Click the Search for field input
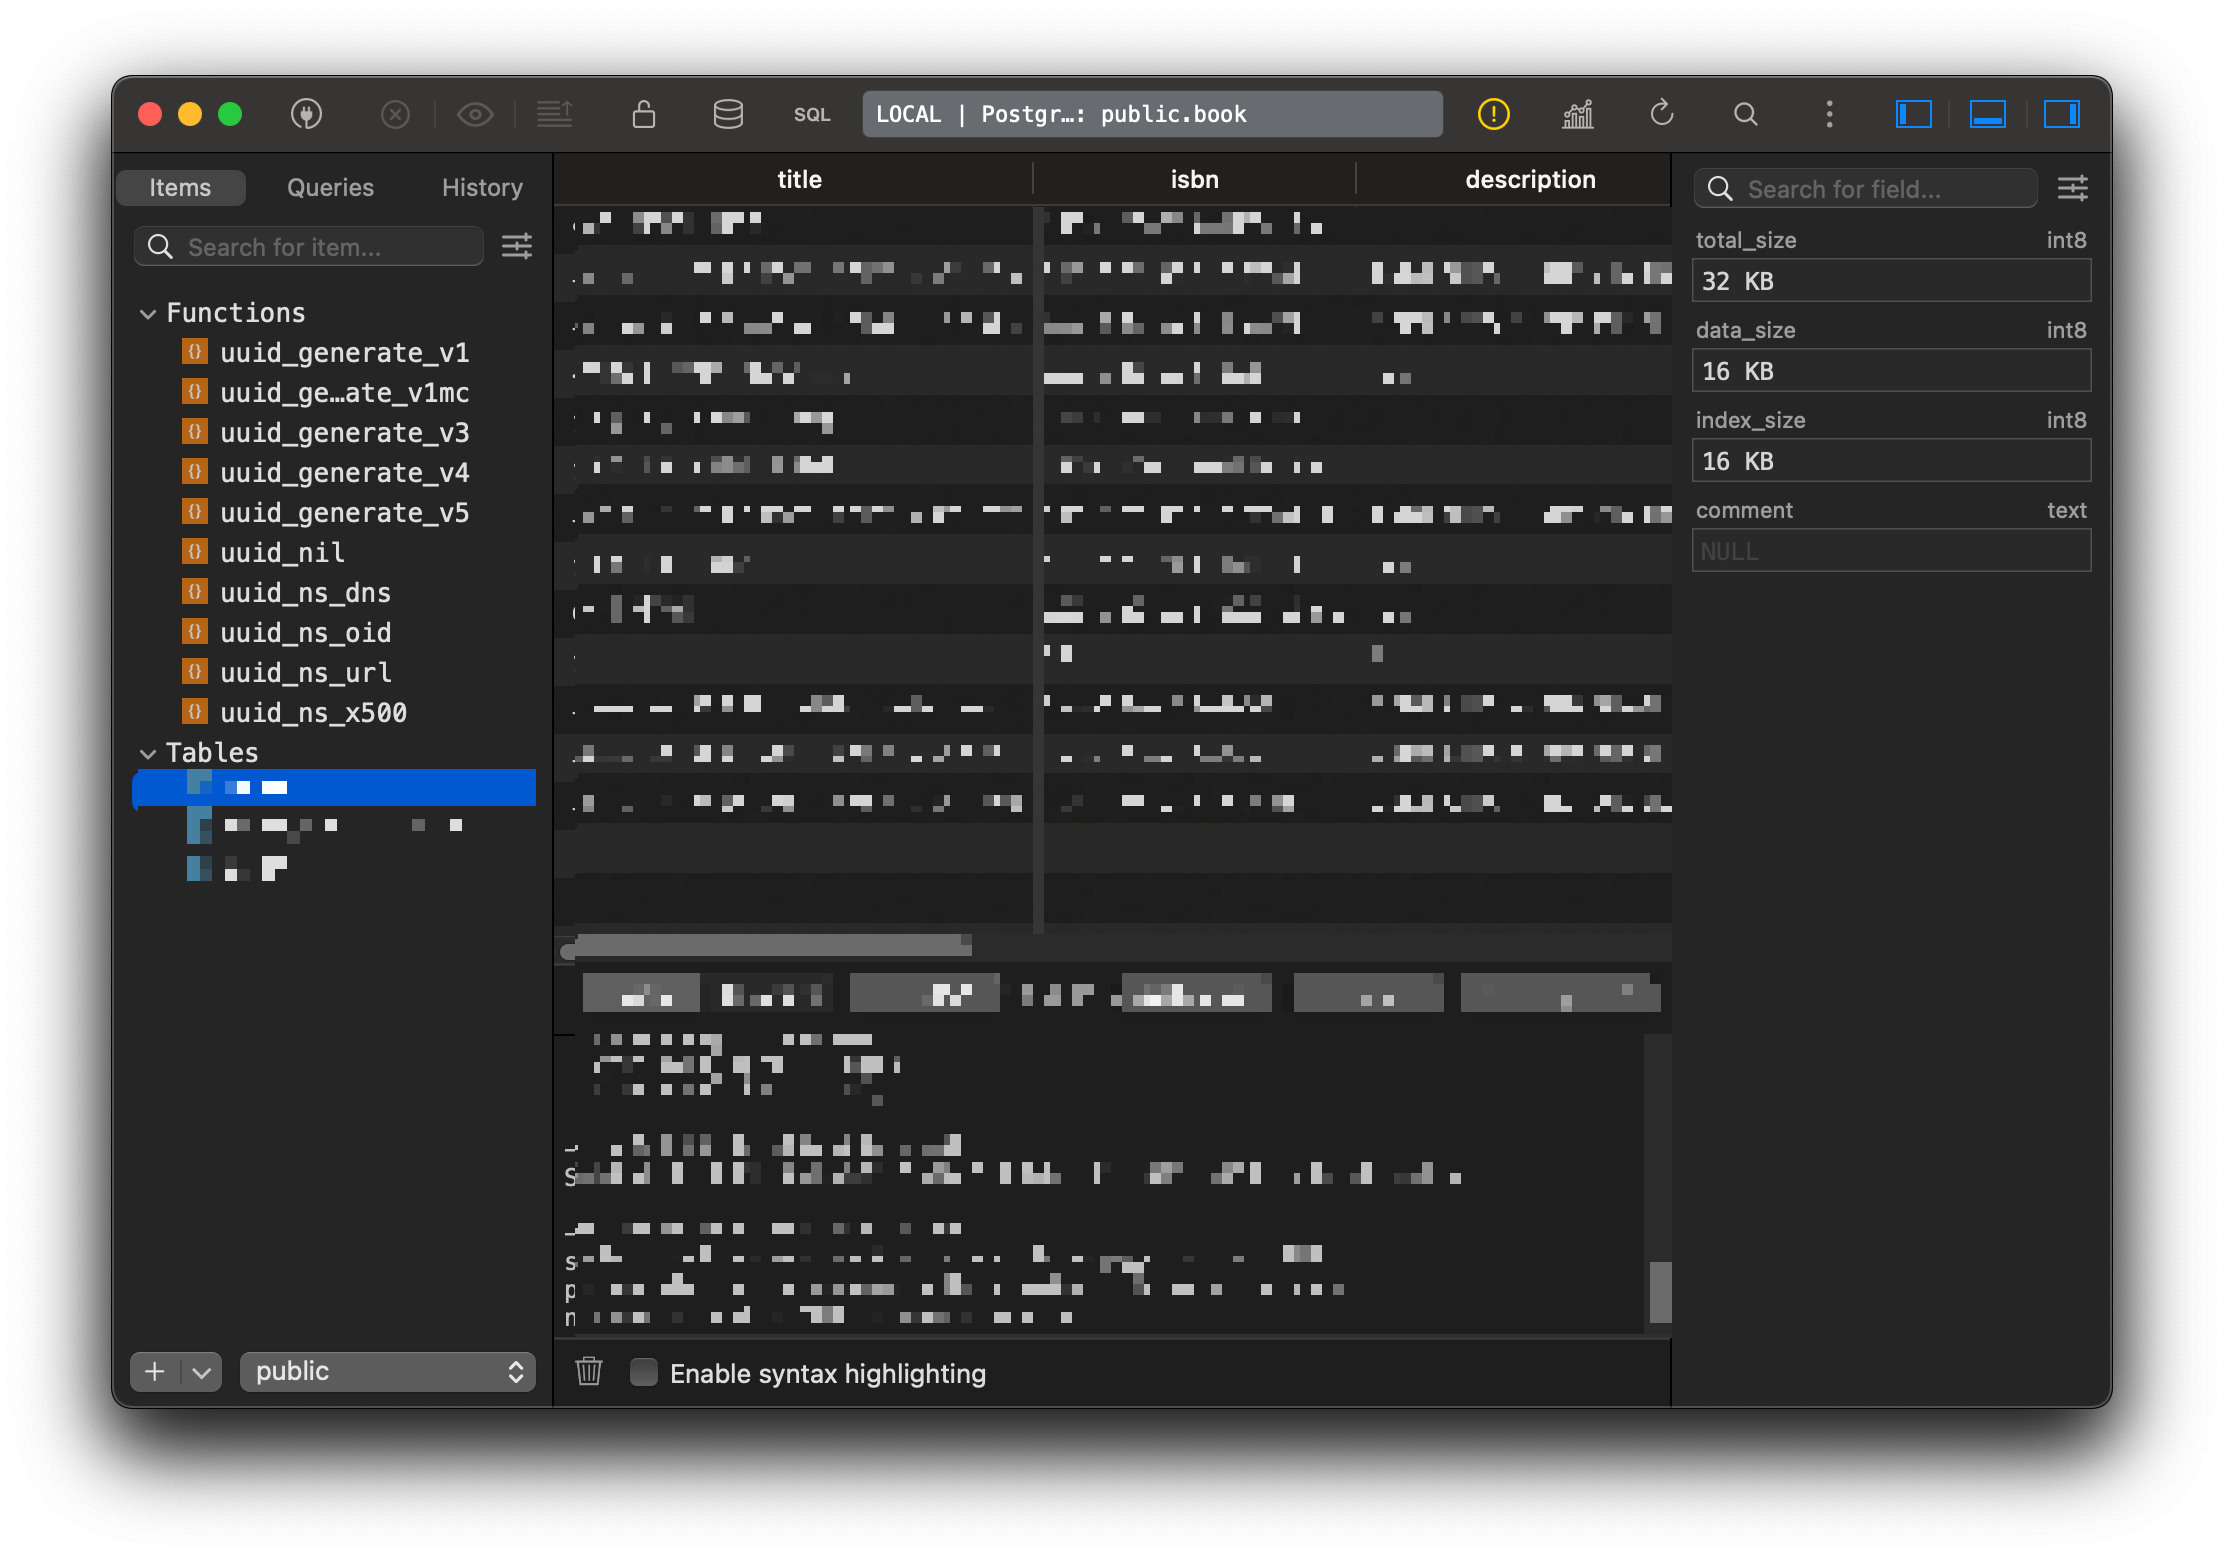 1880,189
